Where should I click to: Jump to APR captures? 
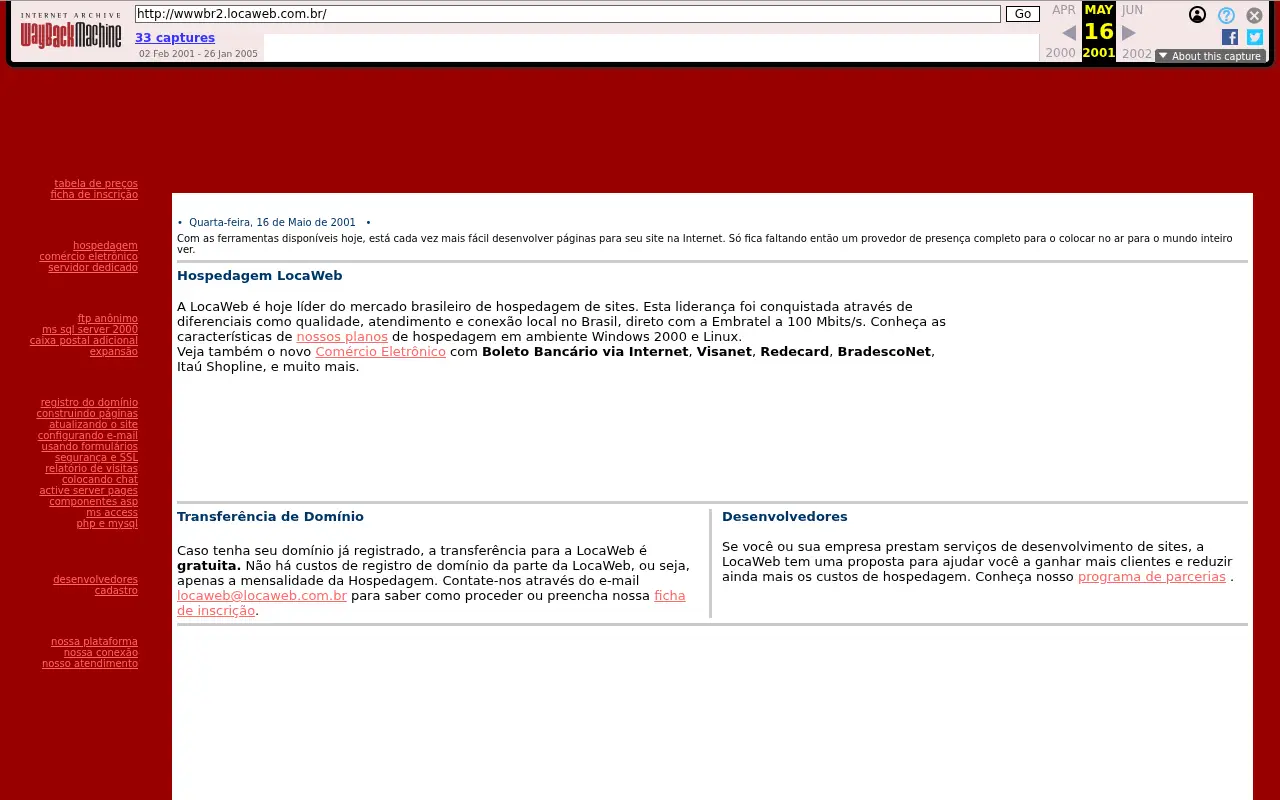click(1064, 10)
